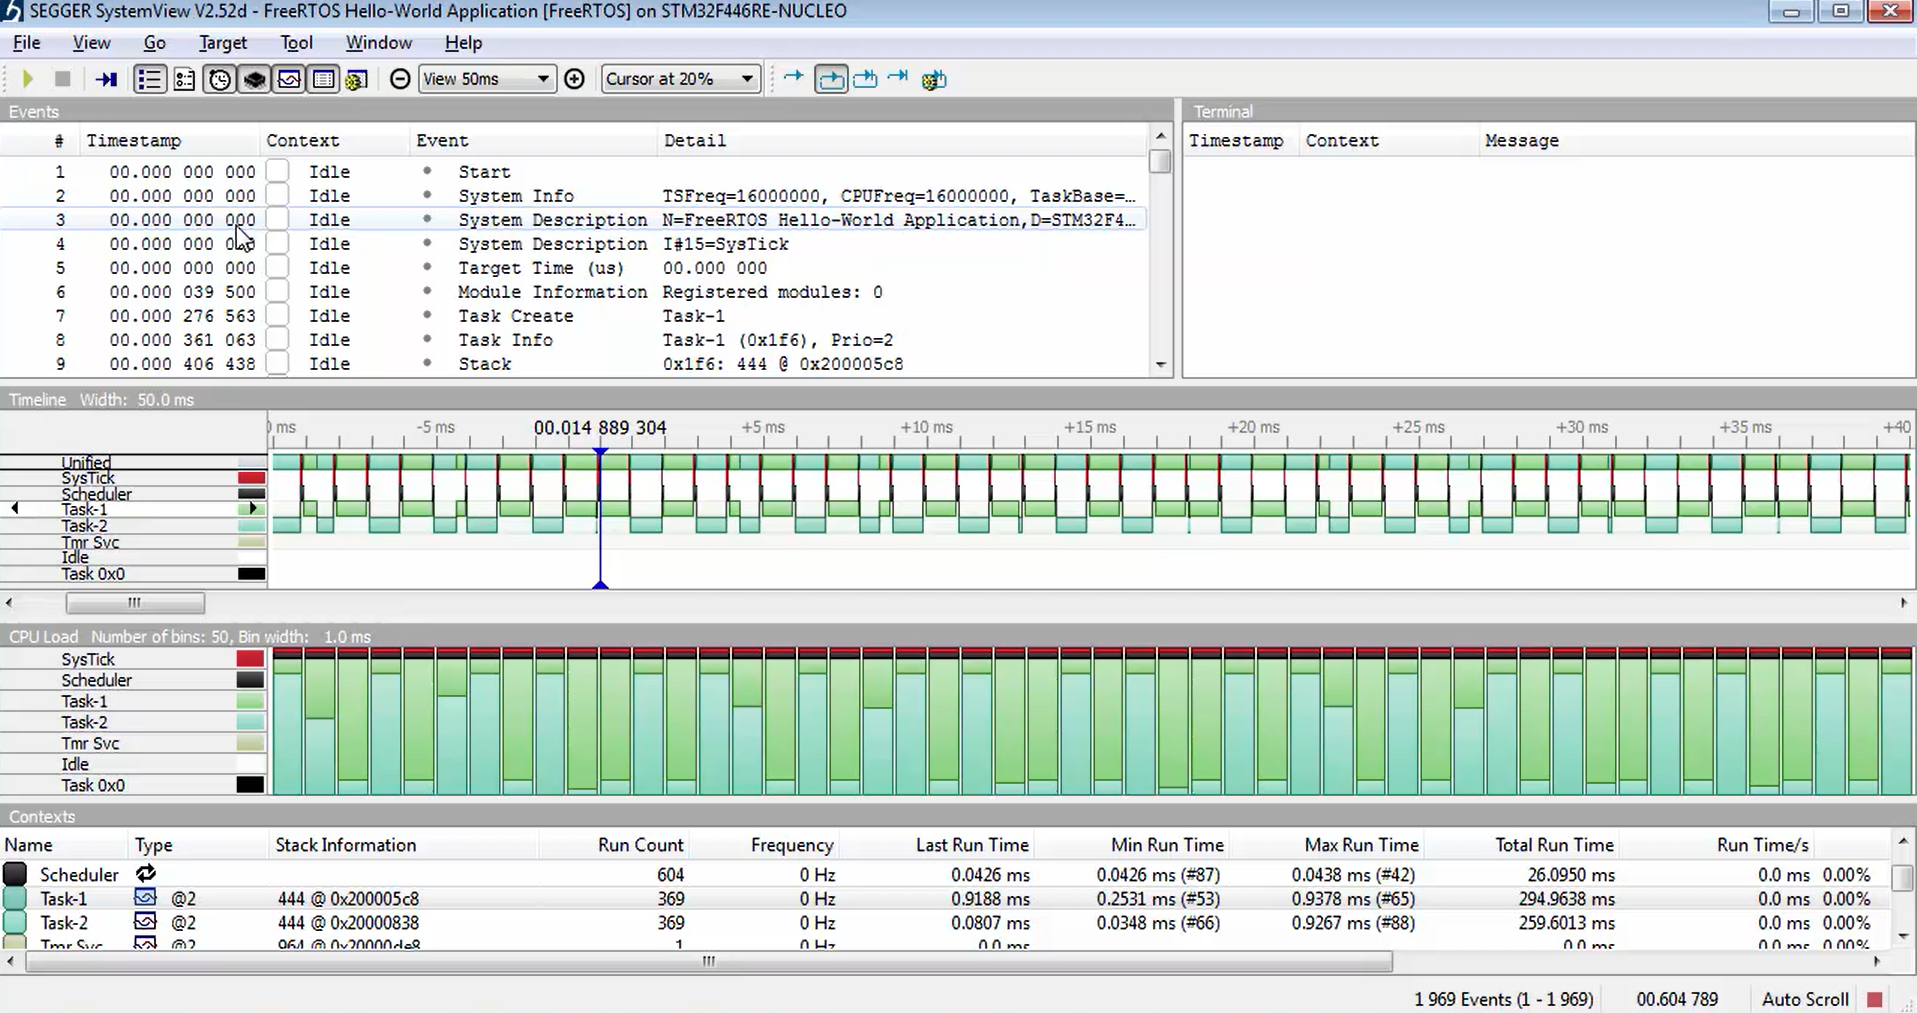Stop recording with the gray square icon
The width and height of the screenshot is (1917, 1013).
coord(62,79)
